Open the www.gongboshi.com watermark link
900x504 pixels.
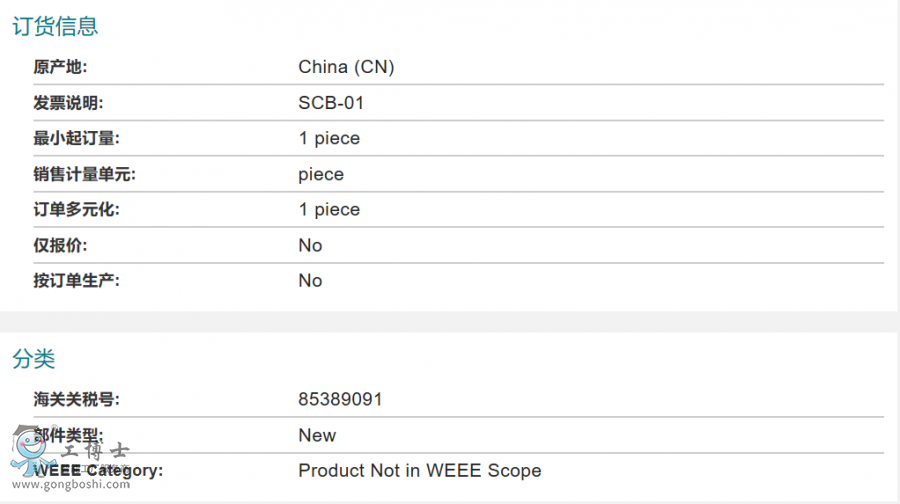click(x=71, y=485)
